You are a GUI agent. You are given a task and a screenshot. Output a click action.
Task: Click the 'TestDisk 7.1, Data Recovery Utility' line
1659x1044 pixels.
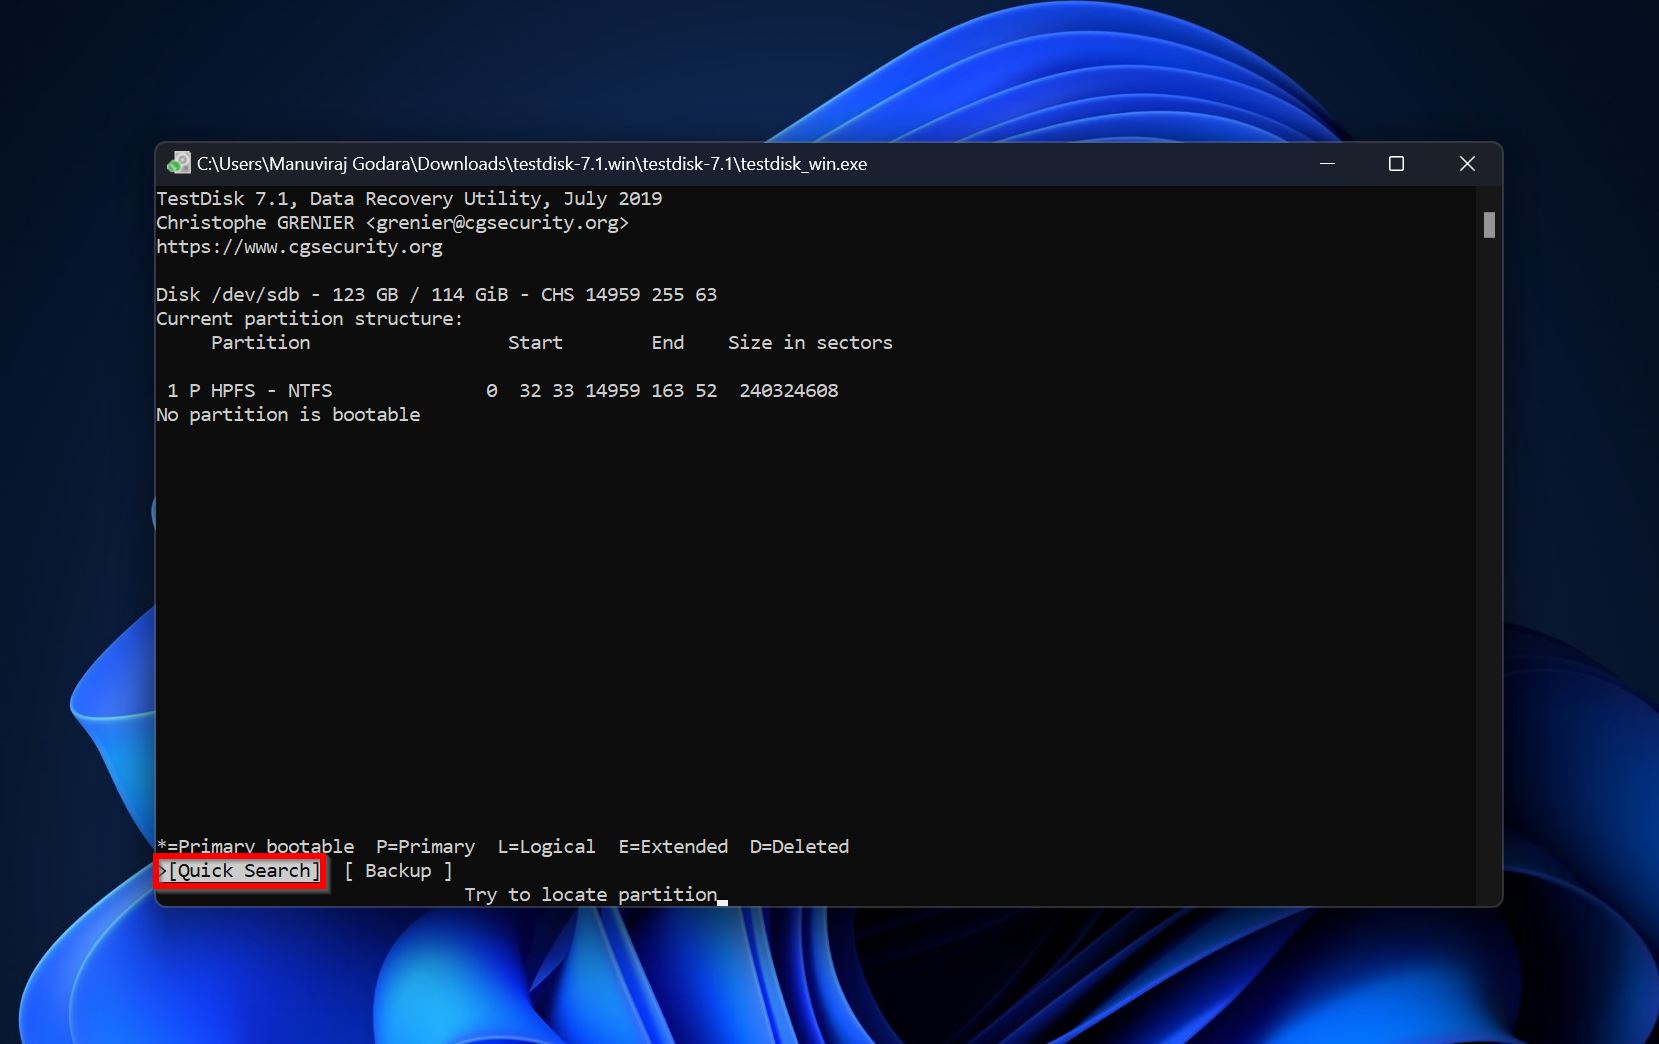point(409,199)
